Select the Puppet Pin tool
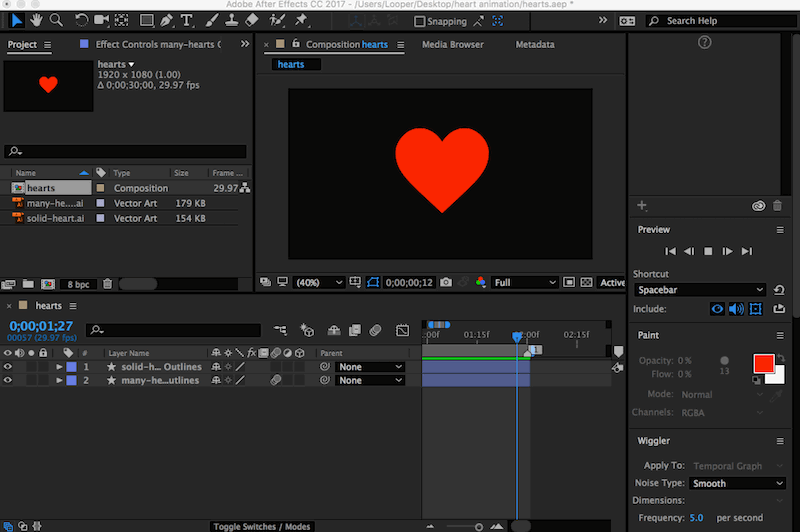Viewport: 800px width, 532px height. coord(302,20)
